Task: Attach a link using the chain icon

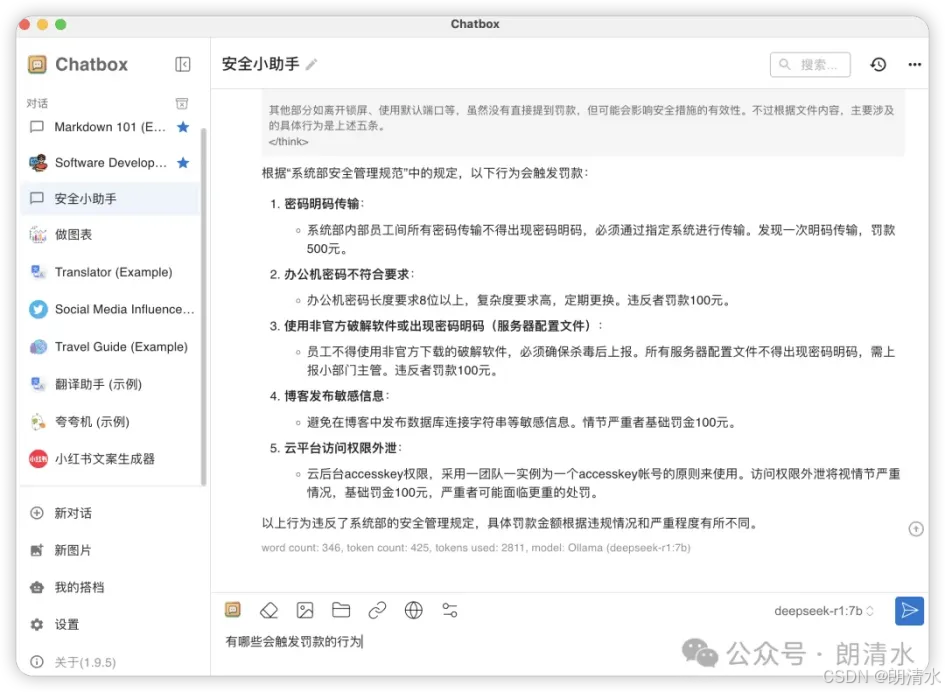Action: [x=377, y=610]
